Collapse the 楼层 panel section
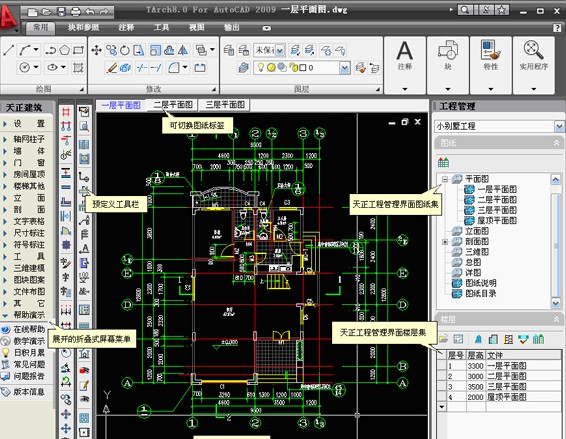Viewport: 566px width, 439px height. (x=556, y=319)
